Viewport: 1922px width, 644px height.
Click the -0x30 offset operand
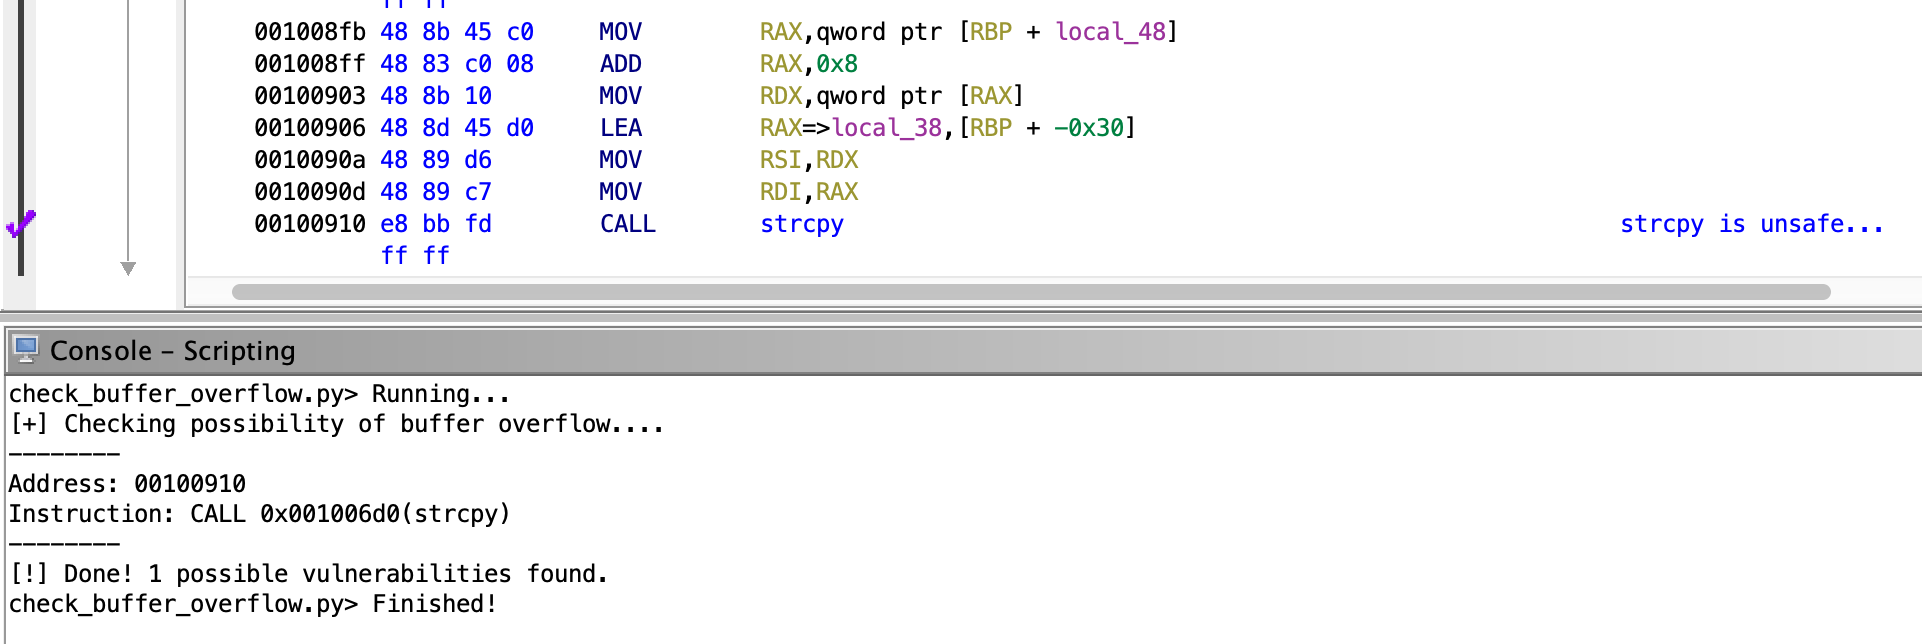[1088, 128]
